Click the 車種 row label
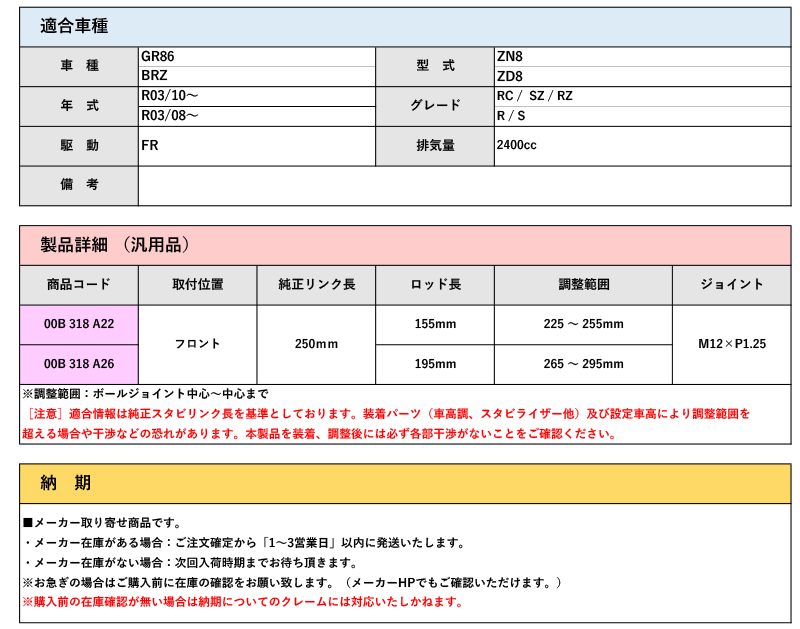This screenshot has width=800, height=629. tap(79, 66)
